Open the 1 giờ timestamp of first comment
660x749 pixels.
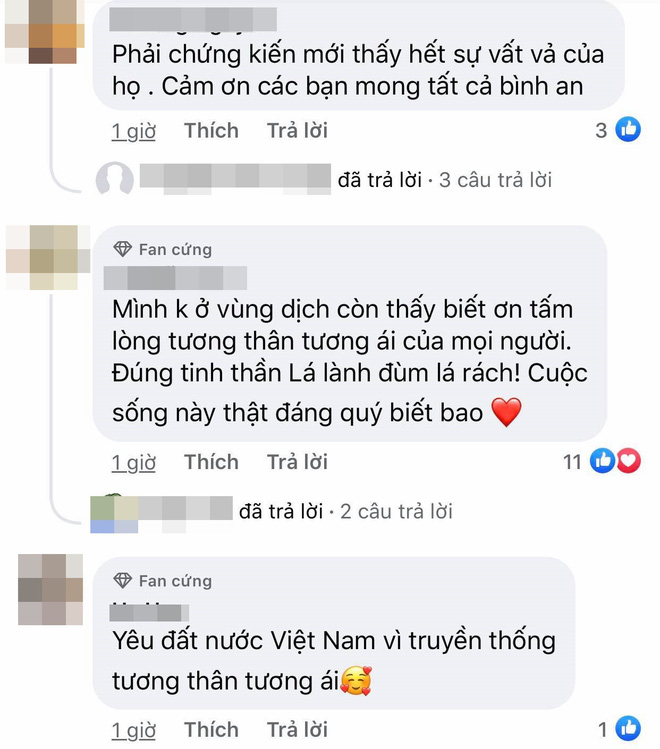pos(134,131)
